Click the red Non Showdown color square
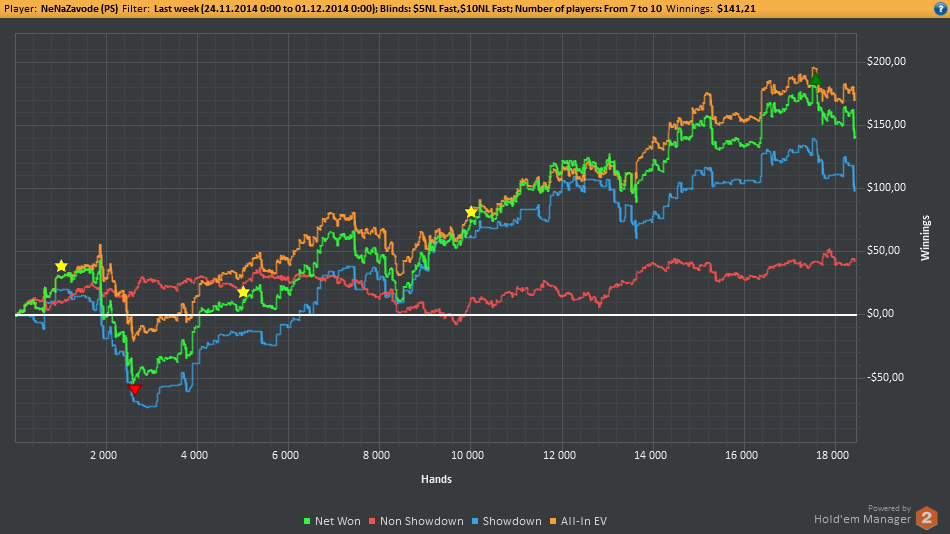The height and width of the screenshot is (534, 950). tap(373, 521)
